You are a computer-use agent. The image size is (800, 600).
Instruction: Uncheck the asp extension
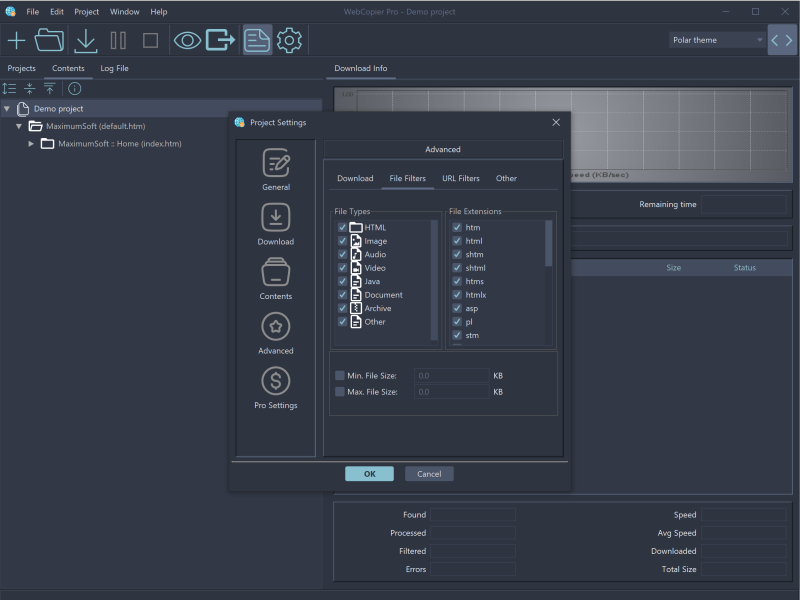pyautogui.click(x=457, y=308)
